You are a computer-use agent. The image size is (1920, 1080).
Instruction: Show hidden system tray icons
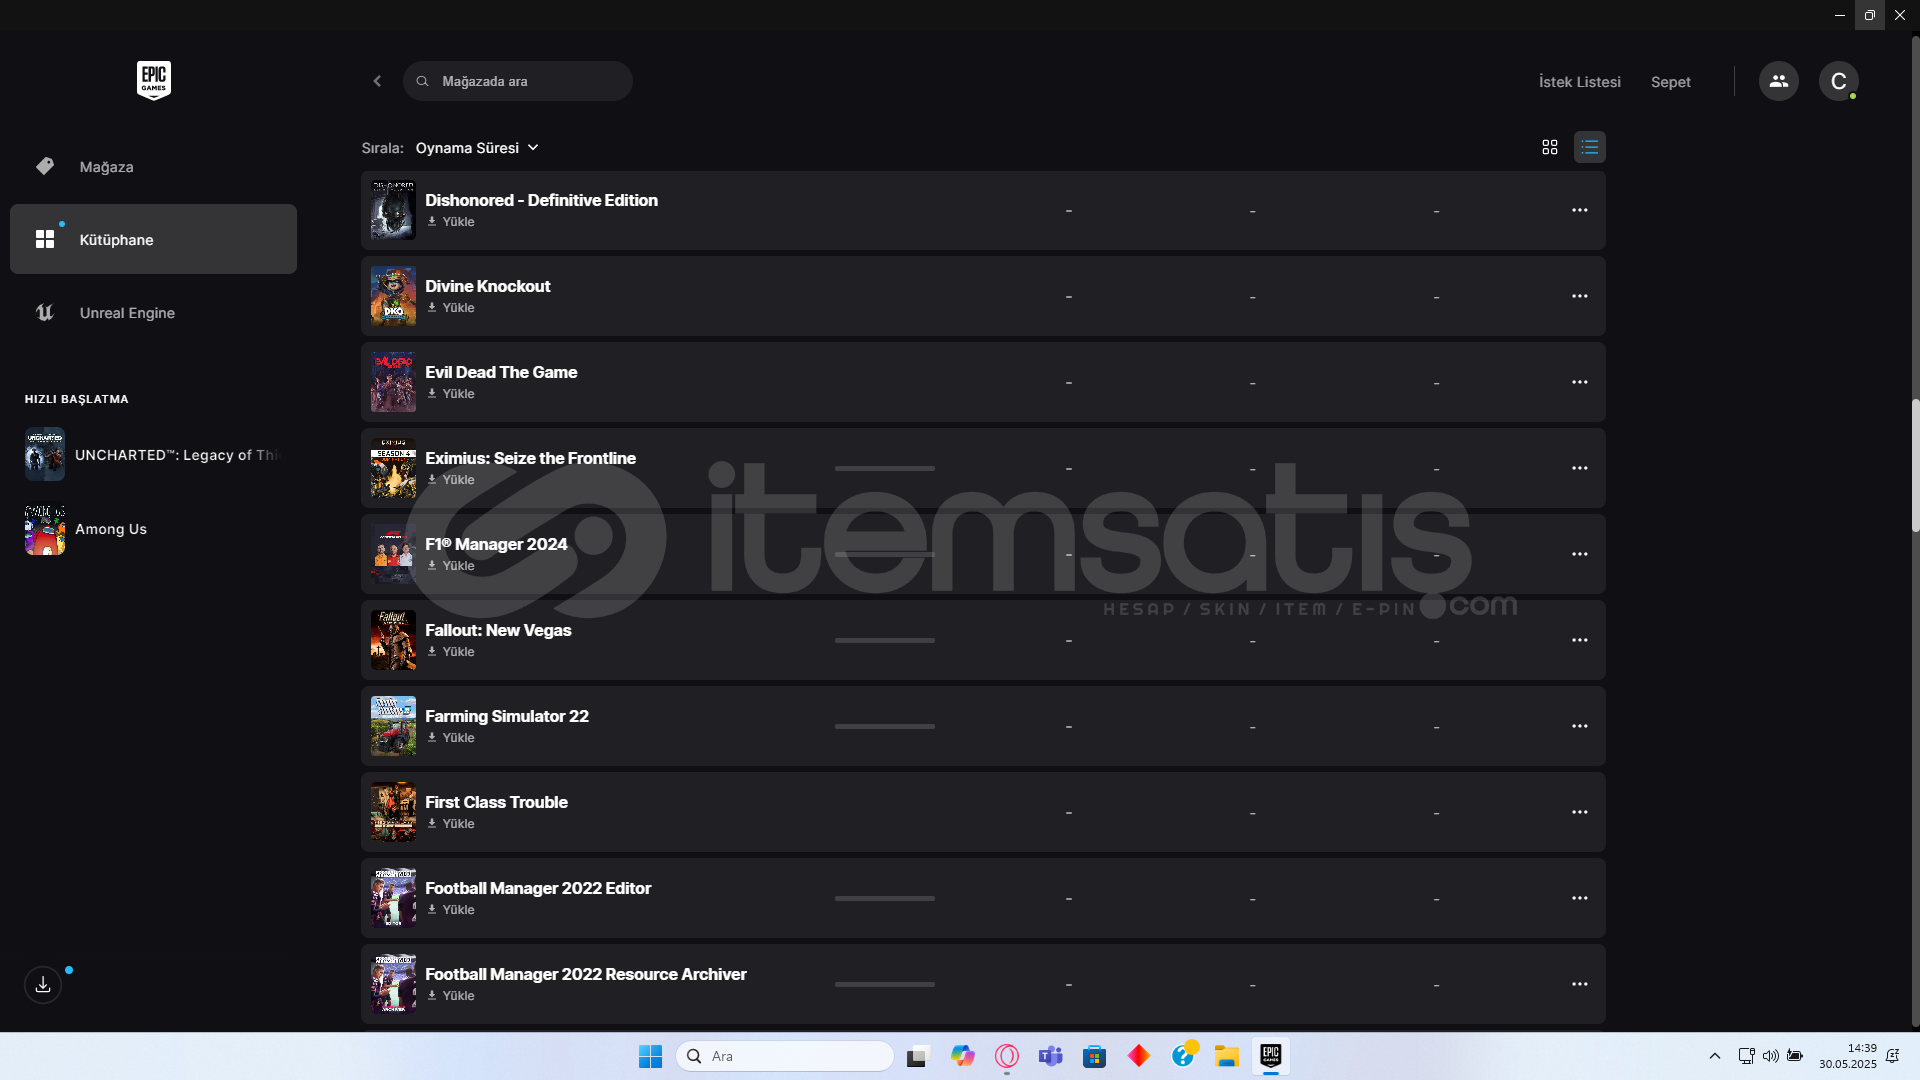tap(1715, 1056)
